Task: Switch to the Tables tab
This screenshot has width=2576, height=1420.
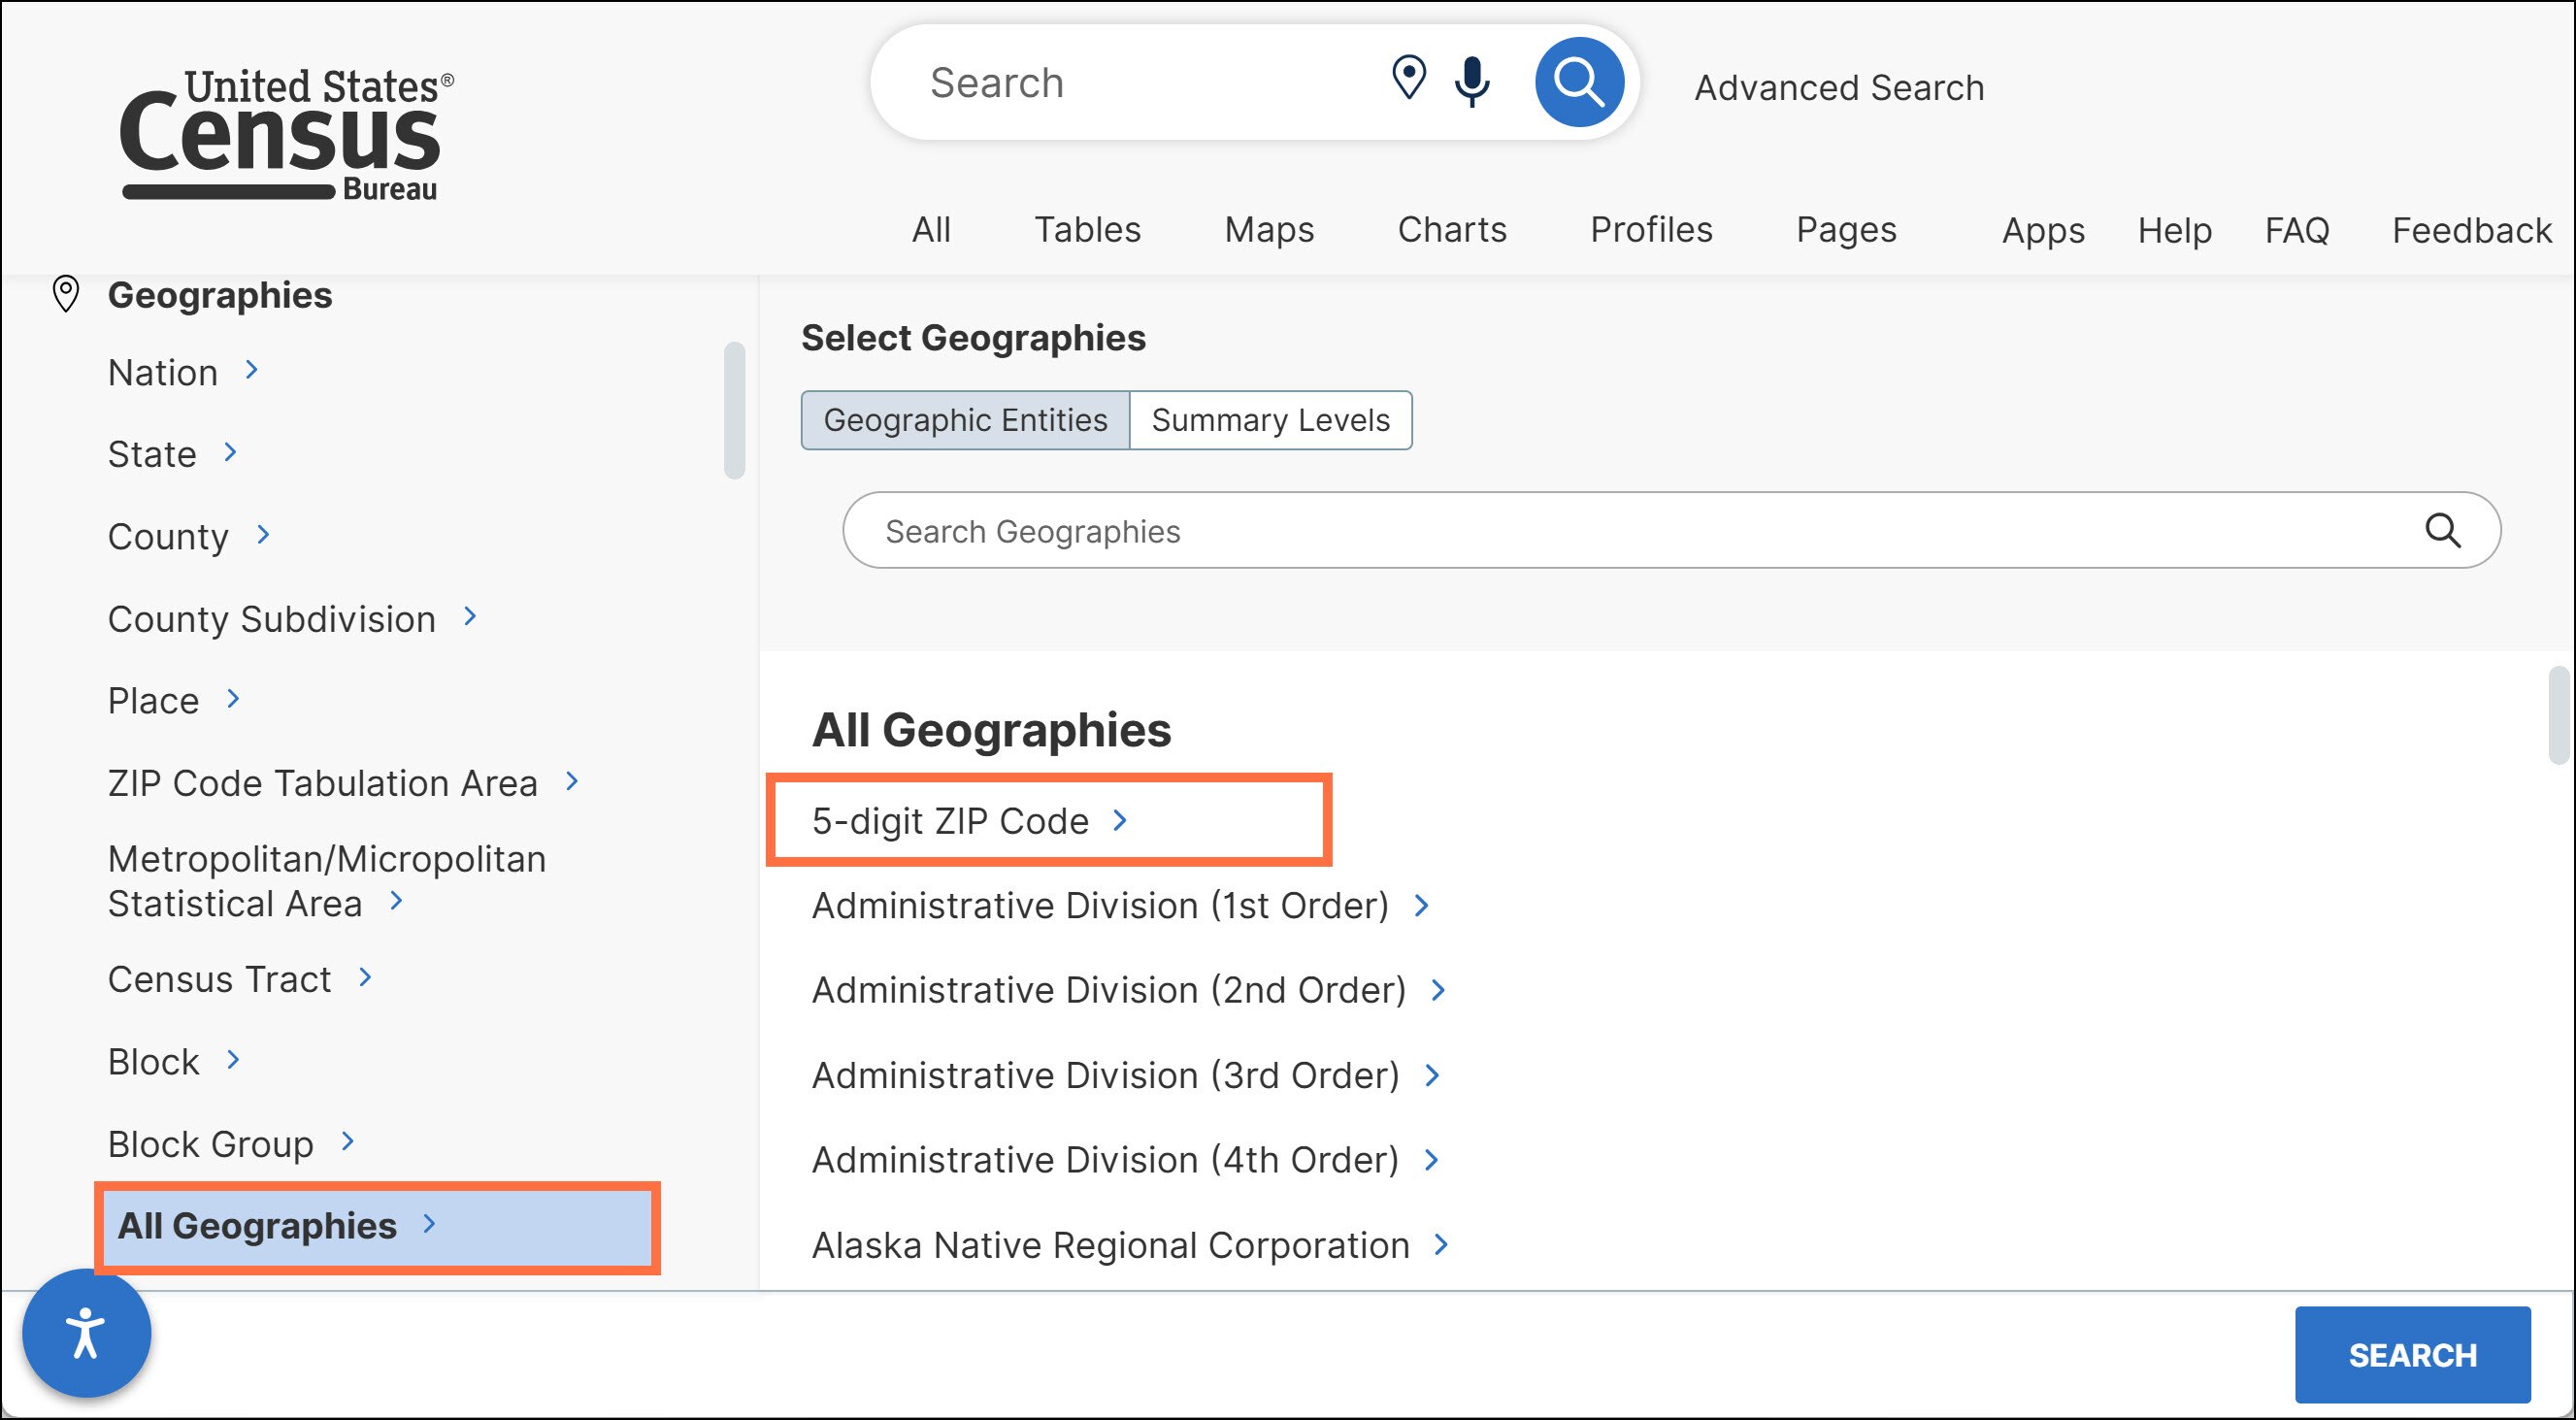Action: (1087, 230)
